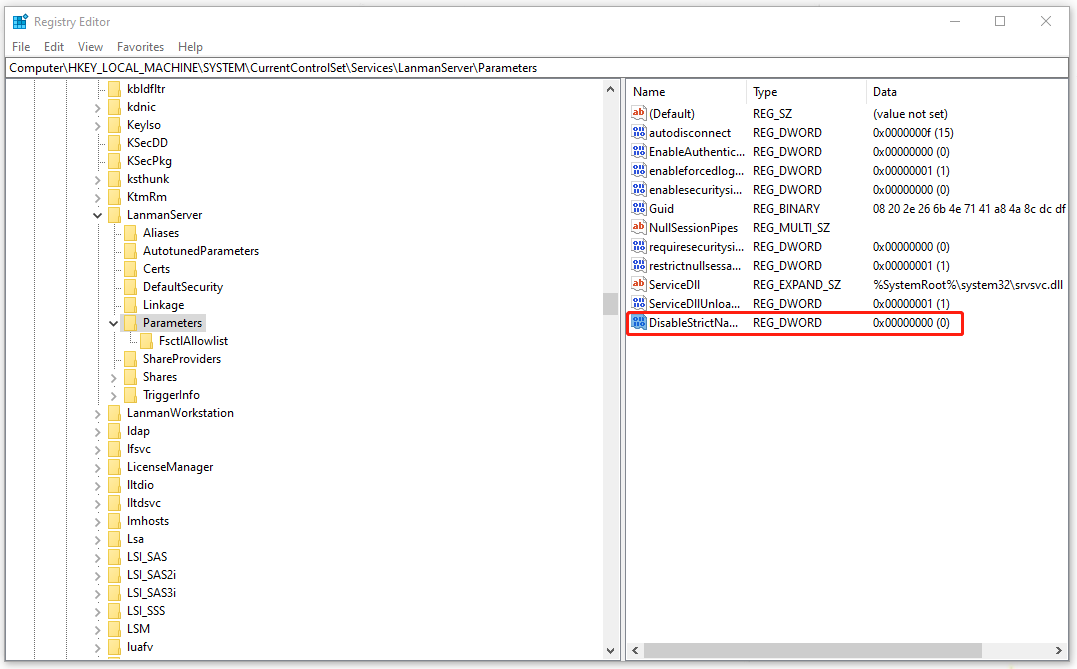Viewport: 1077px width, 669px height.
Task: Click the REG_DWORD icon next to autodisconnect
Action: click(639, 132)
